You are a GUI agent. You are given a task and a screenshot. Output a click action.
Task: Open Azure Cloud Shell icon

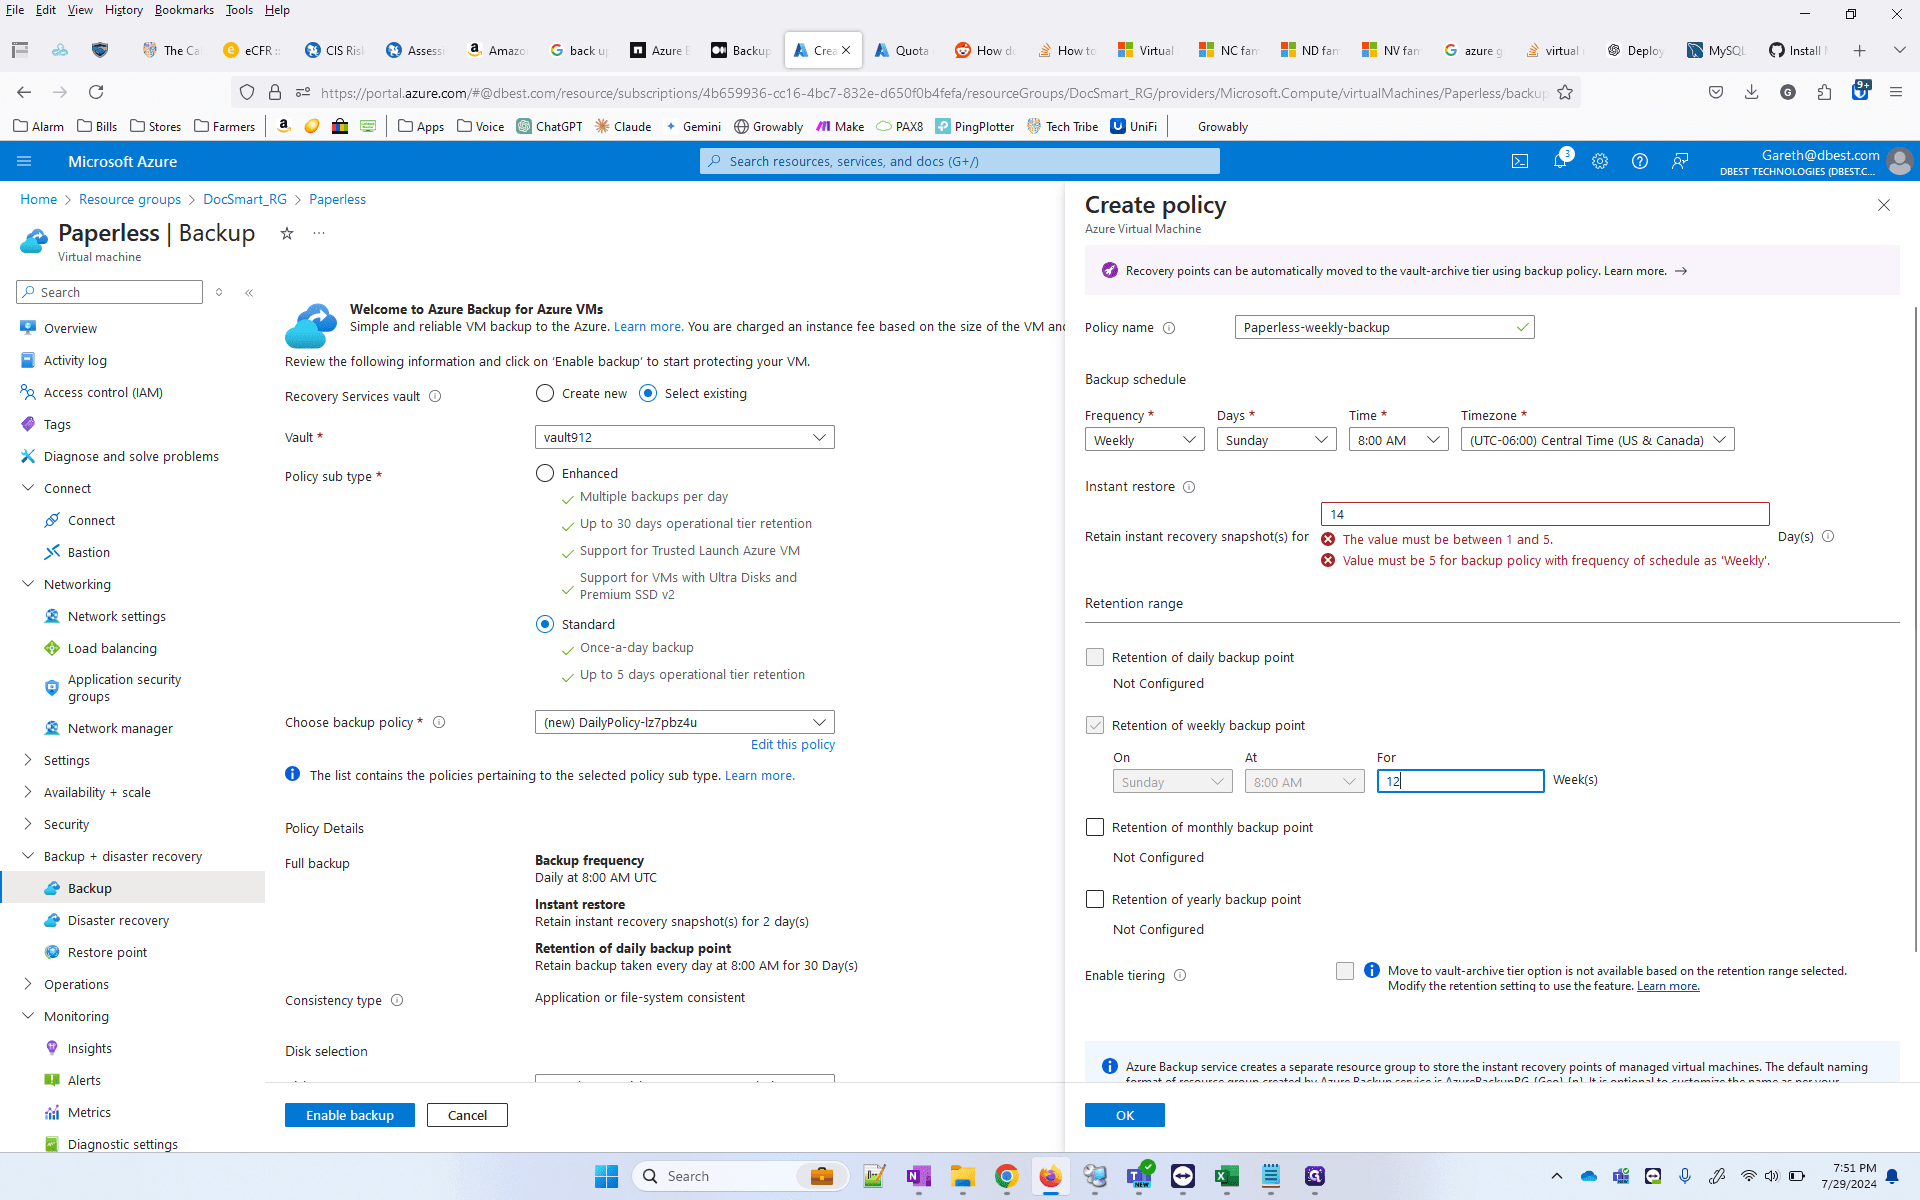pos(1520,161)
